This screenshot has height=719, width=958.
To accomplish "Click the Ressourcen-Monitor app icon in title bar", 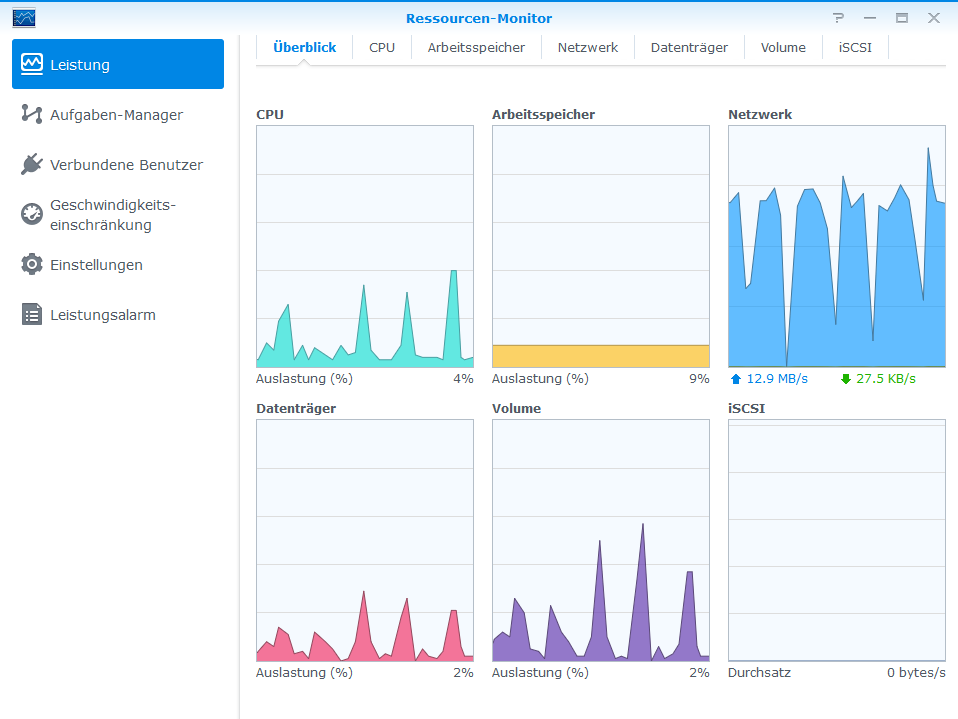I will (x=24, y=18).
